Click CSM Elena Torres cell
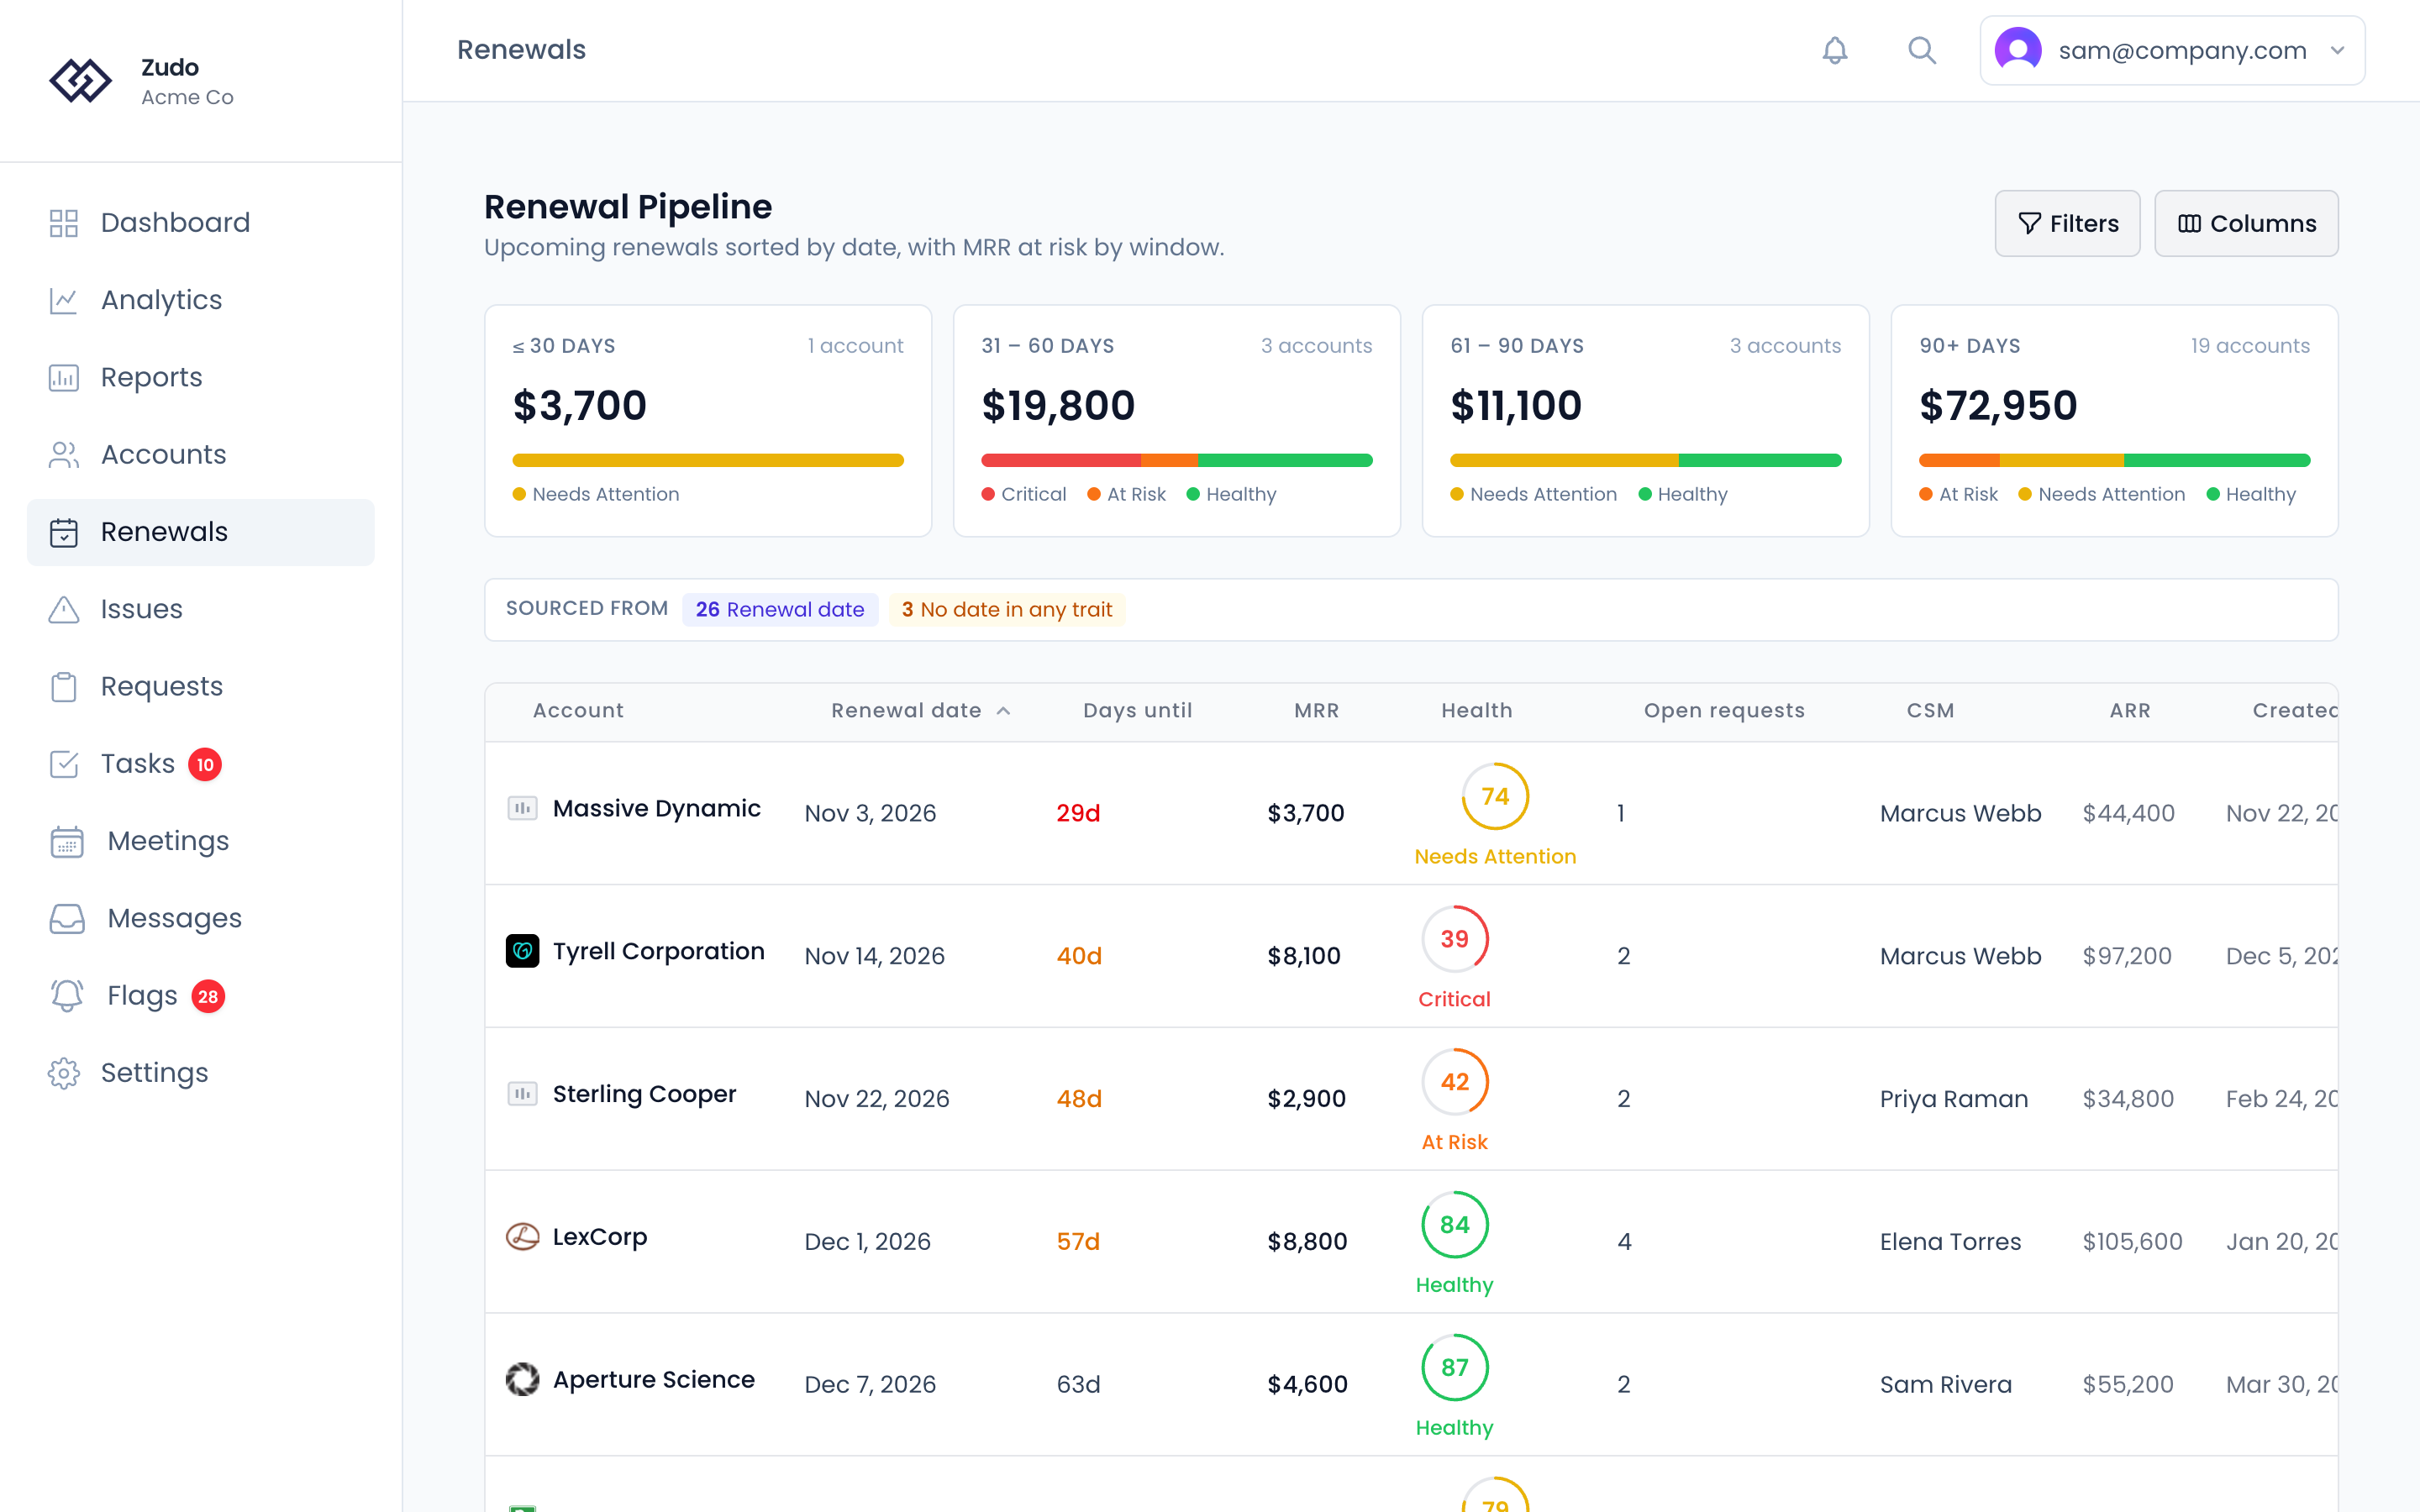2420x1512 pixels. coord(1950,1242)
